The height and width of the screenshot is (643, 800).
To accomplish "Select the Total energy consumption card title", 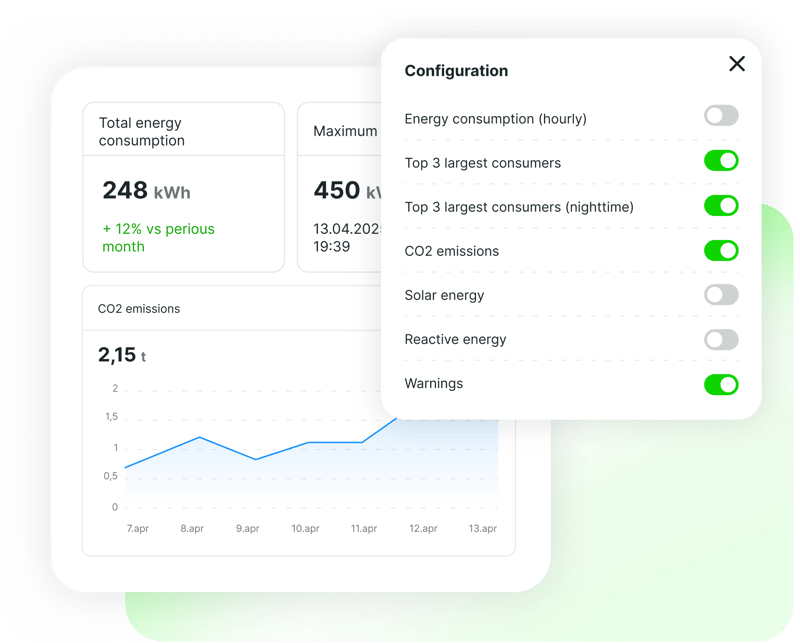I will coord(141,132).
